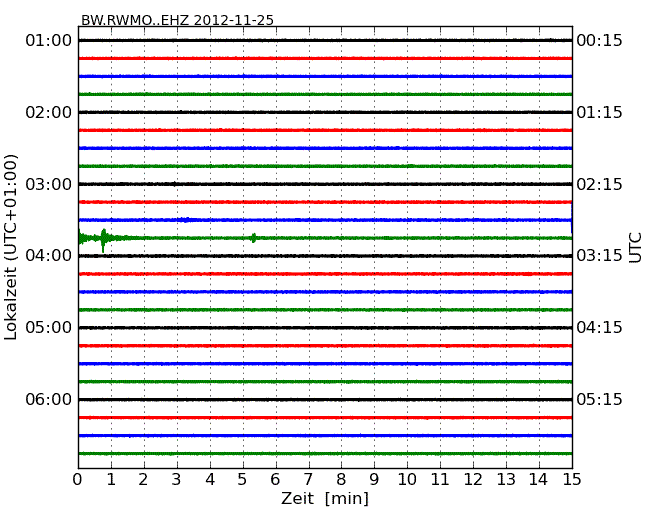Click the 2 minute tick label
Screen dimensions: 650x520
click(143, 480)
